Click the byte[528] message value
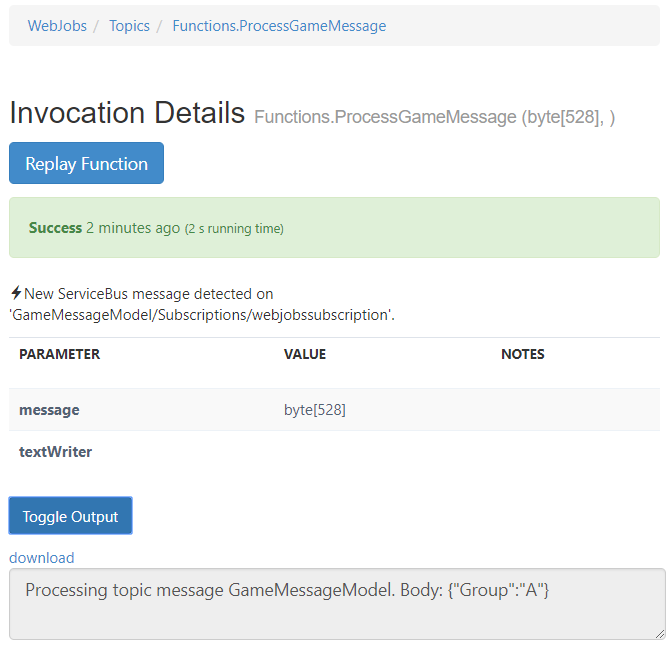Screen dimensions: 671x647 point(315,410)
